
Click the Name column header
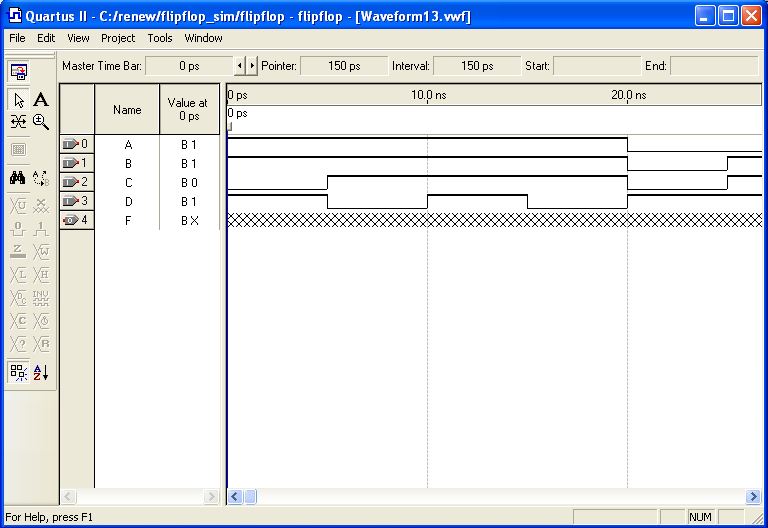127,109
